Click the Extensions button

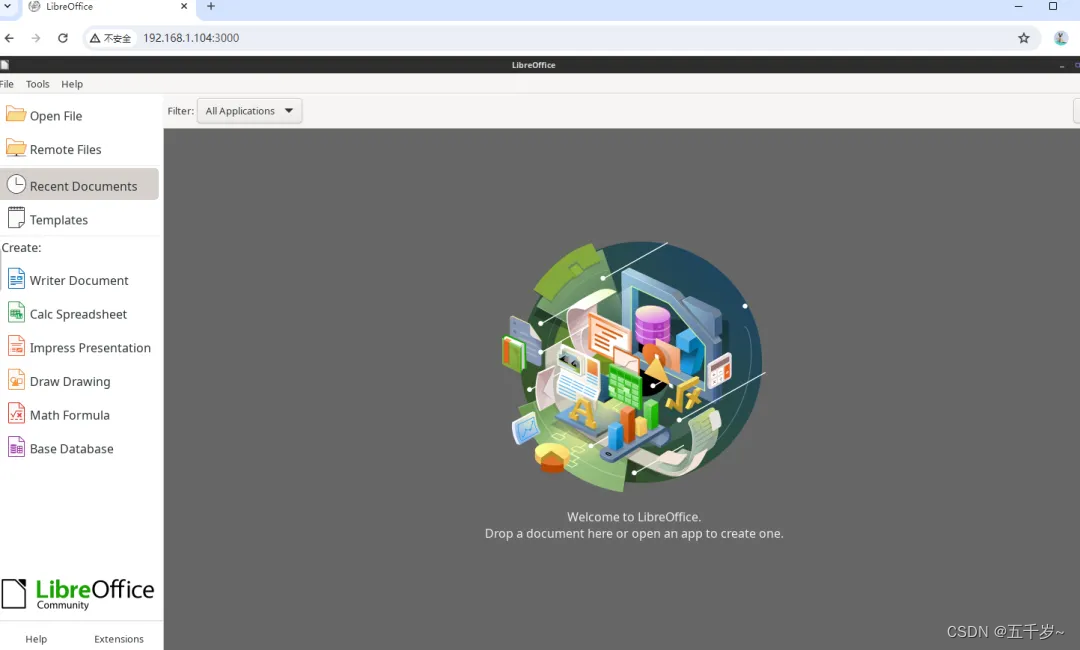119,639
